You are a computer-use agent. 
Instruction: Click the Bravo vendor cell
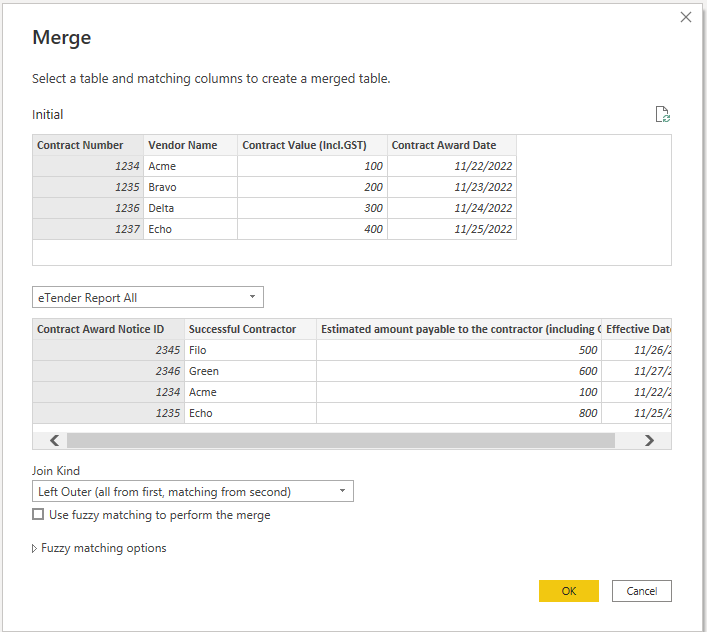coord(190,187)
